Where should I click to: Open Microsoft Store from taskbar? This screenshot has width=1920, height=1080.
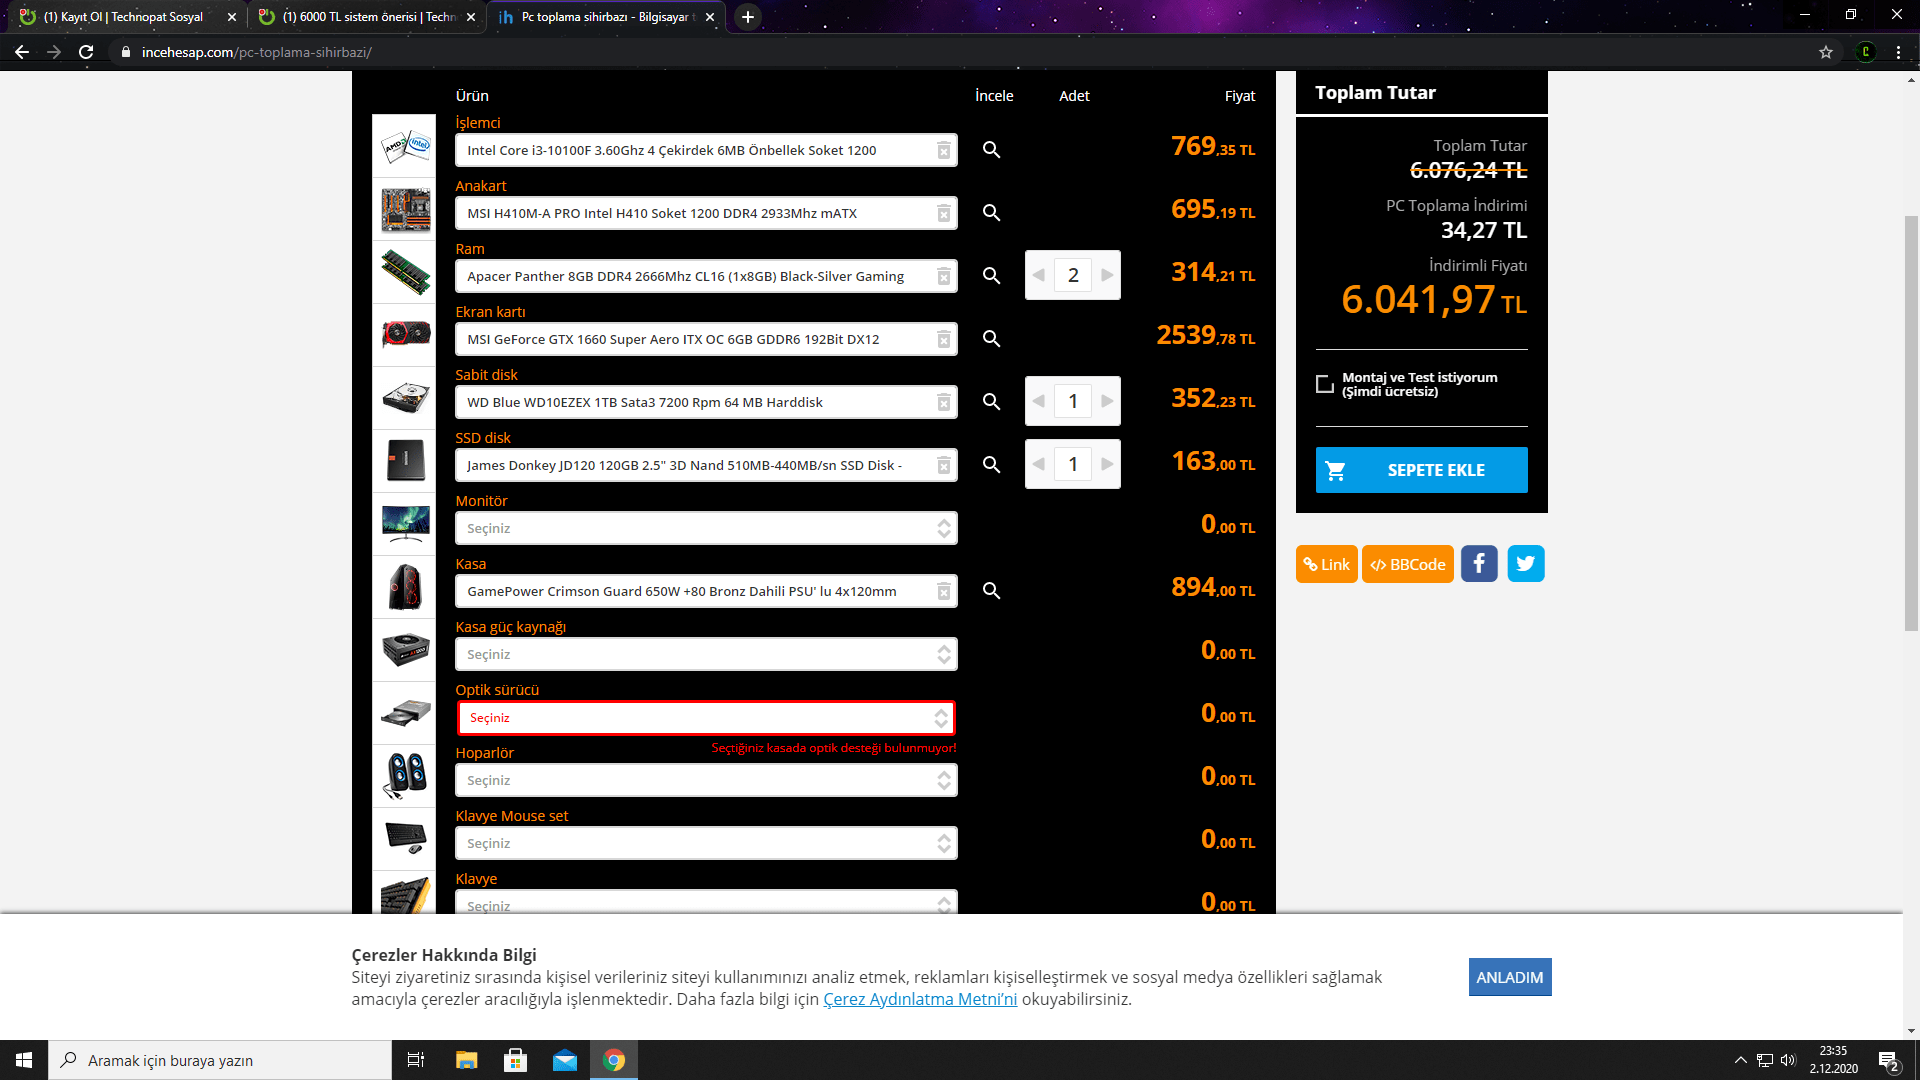point(515,1060)
